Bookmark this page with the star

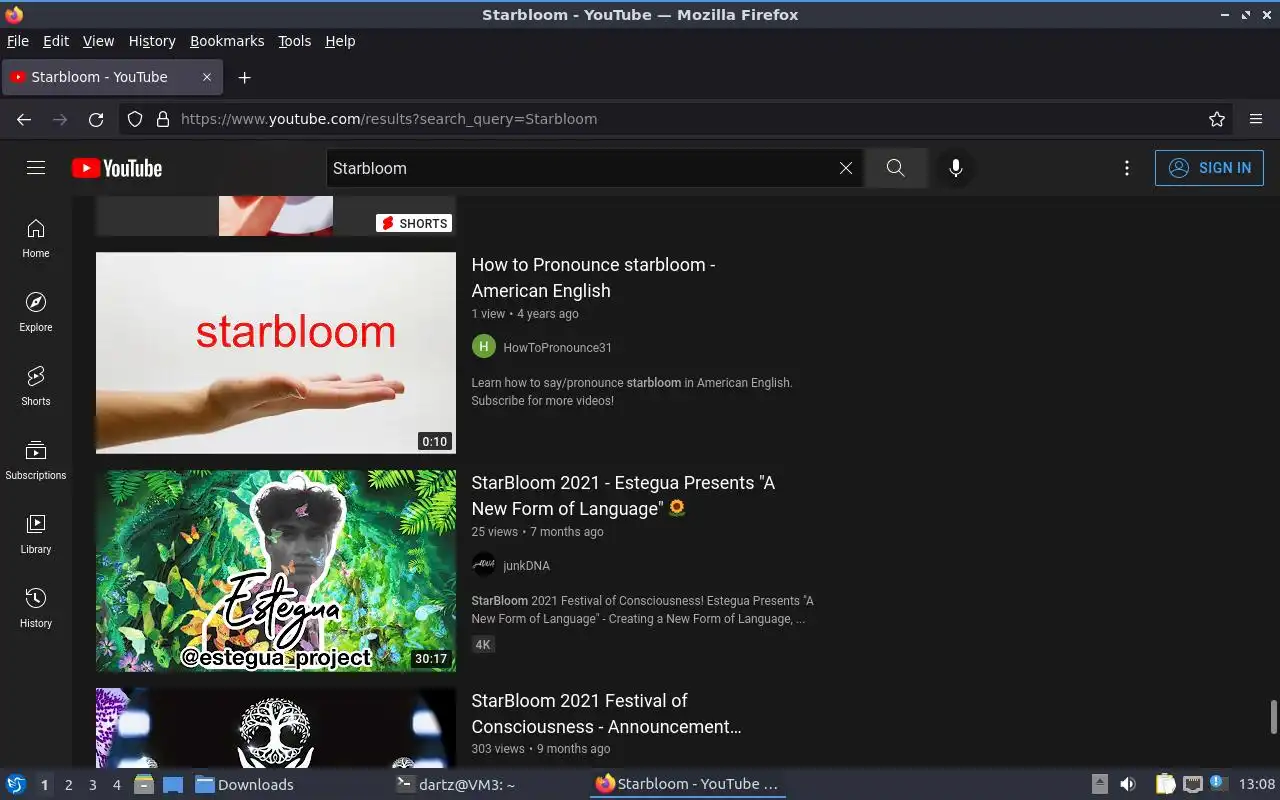pyautogui.click(x=1217, y=119)
